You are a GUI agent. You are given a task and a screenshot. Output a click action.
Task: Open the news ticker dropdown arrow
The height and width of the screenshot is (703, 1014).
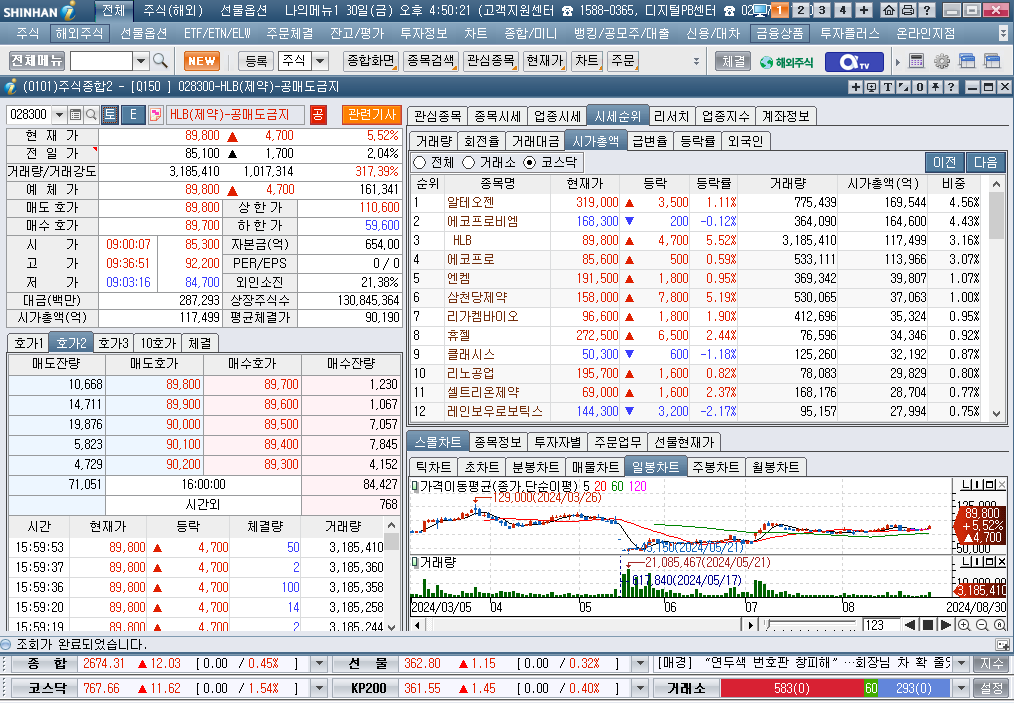pyautogui.click(x=962, y=664)
